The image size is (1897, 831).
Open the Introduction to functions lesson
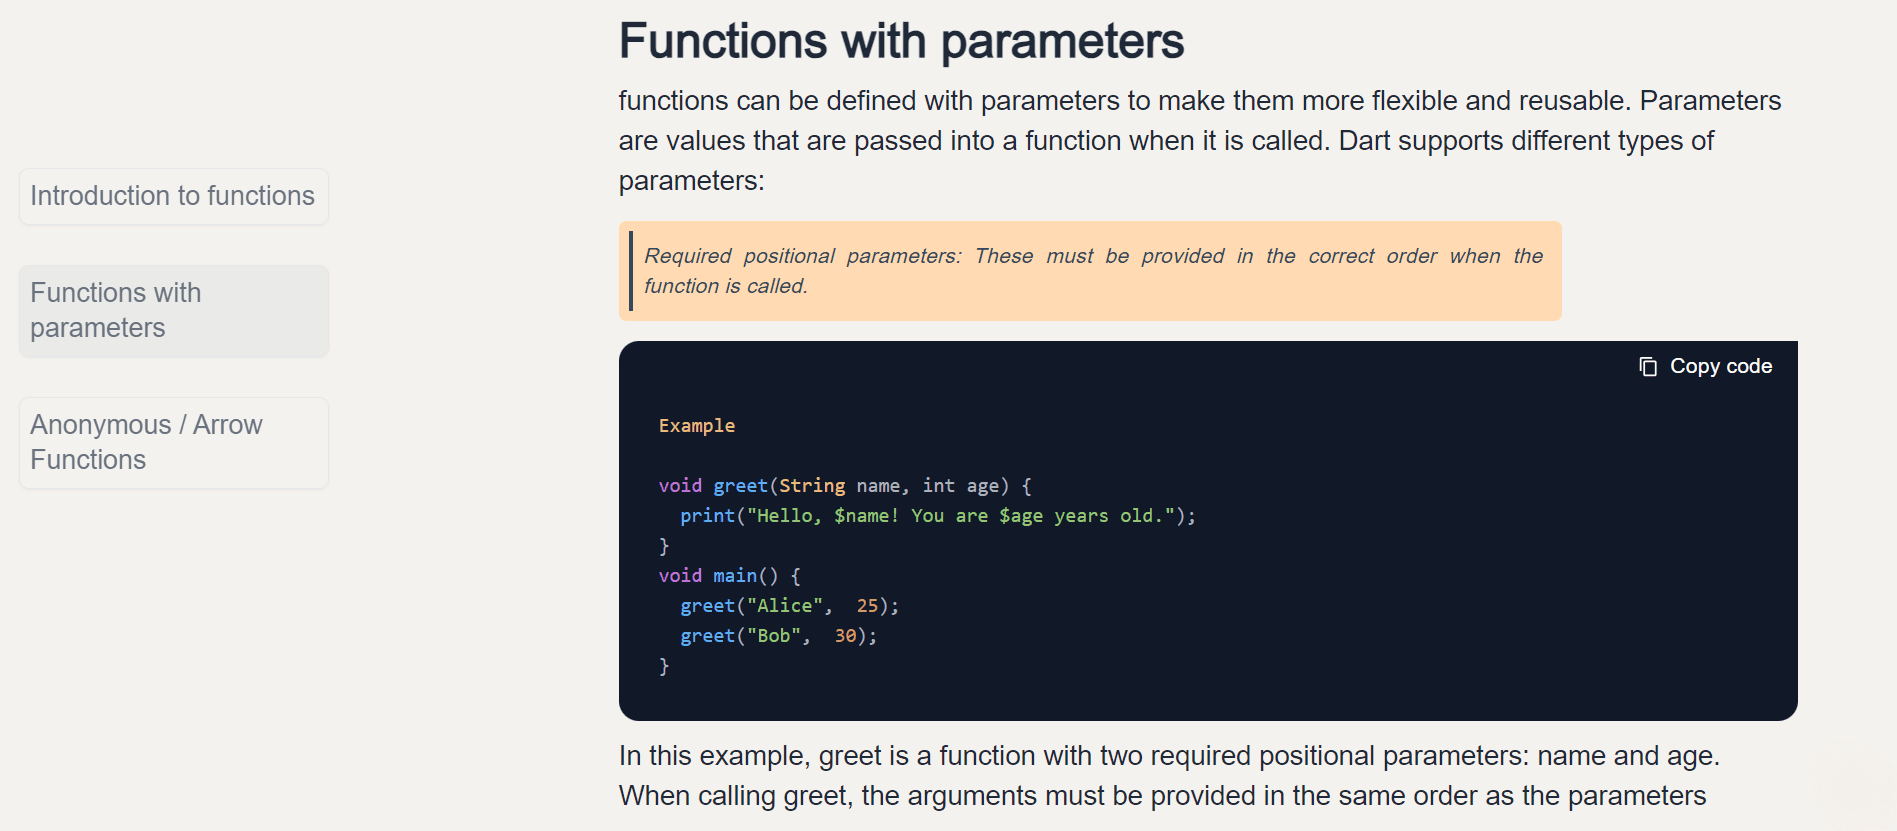pyautogui.click(x=173, y=196)
